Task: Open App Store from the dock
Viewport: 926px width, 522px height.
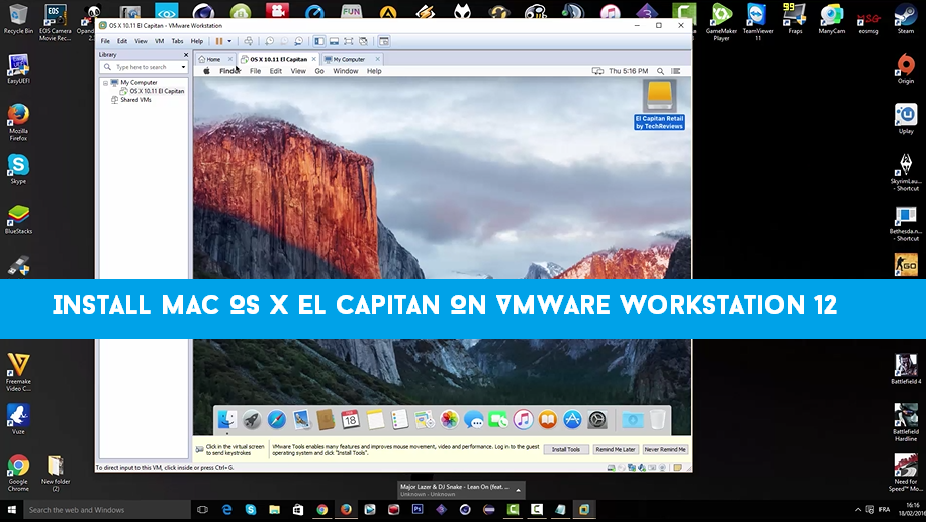Action: (572, 420)
